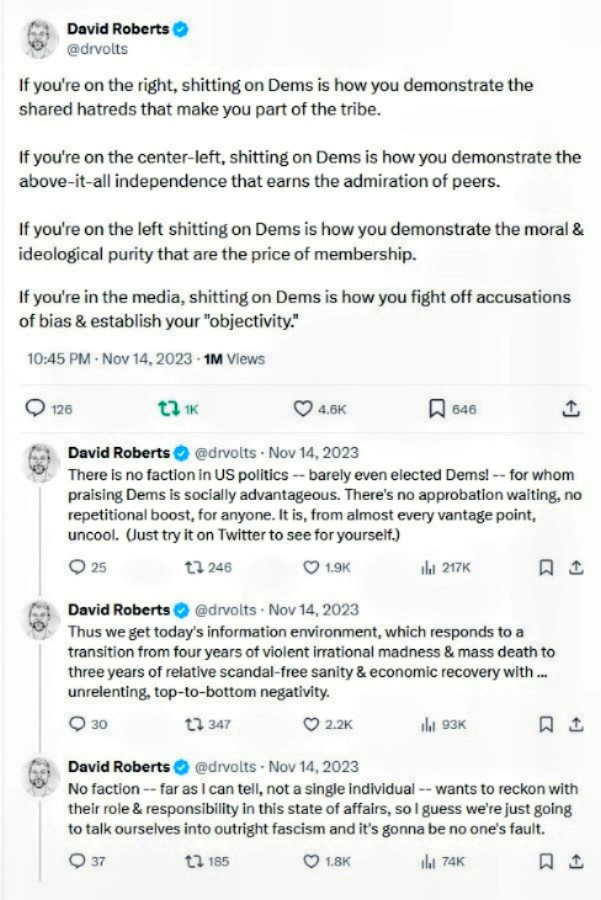601x900 pixels.
Task: Share the main tweet via share icon
Action: pyautogui.click(x=571, y=409)
